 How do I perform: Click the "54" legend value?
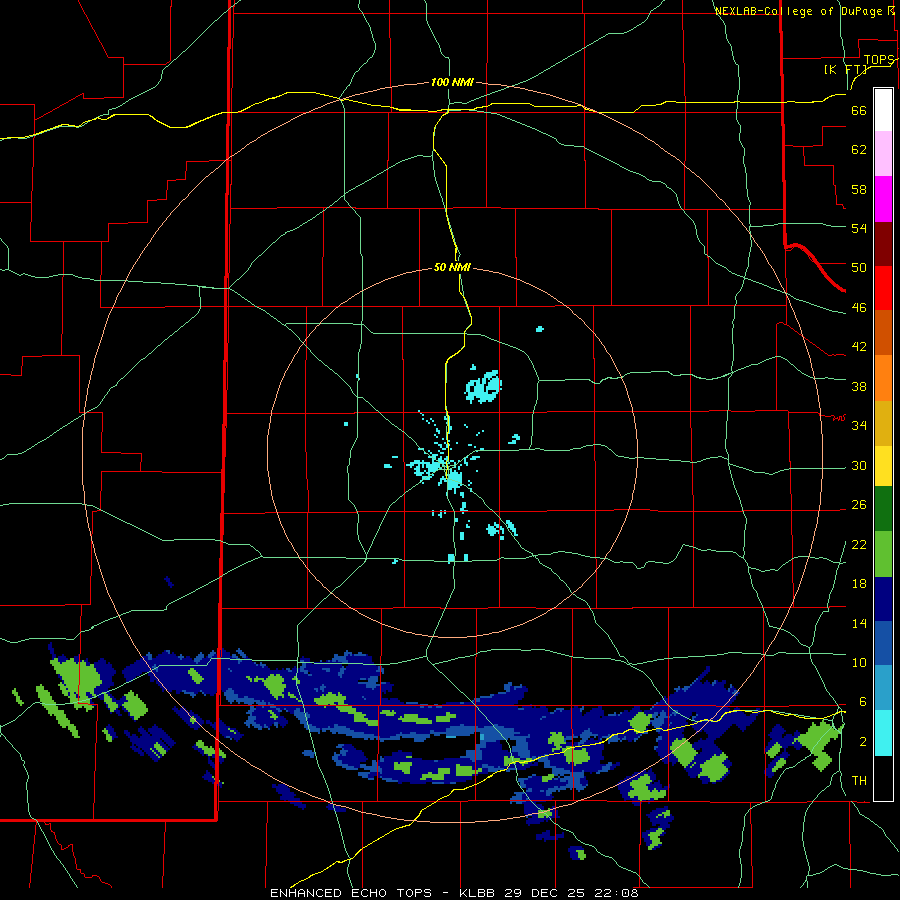[x=859, y=228]
